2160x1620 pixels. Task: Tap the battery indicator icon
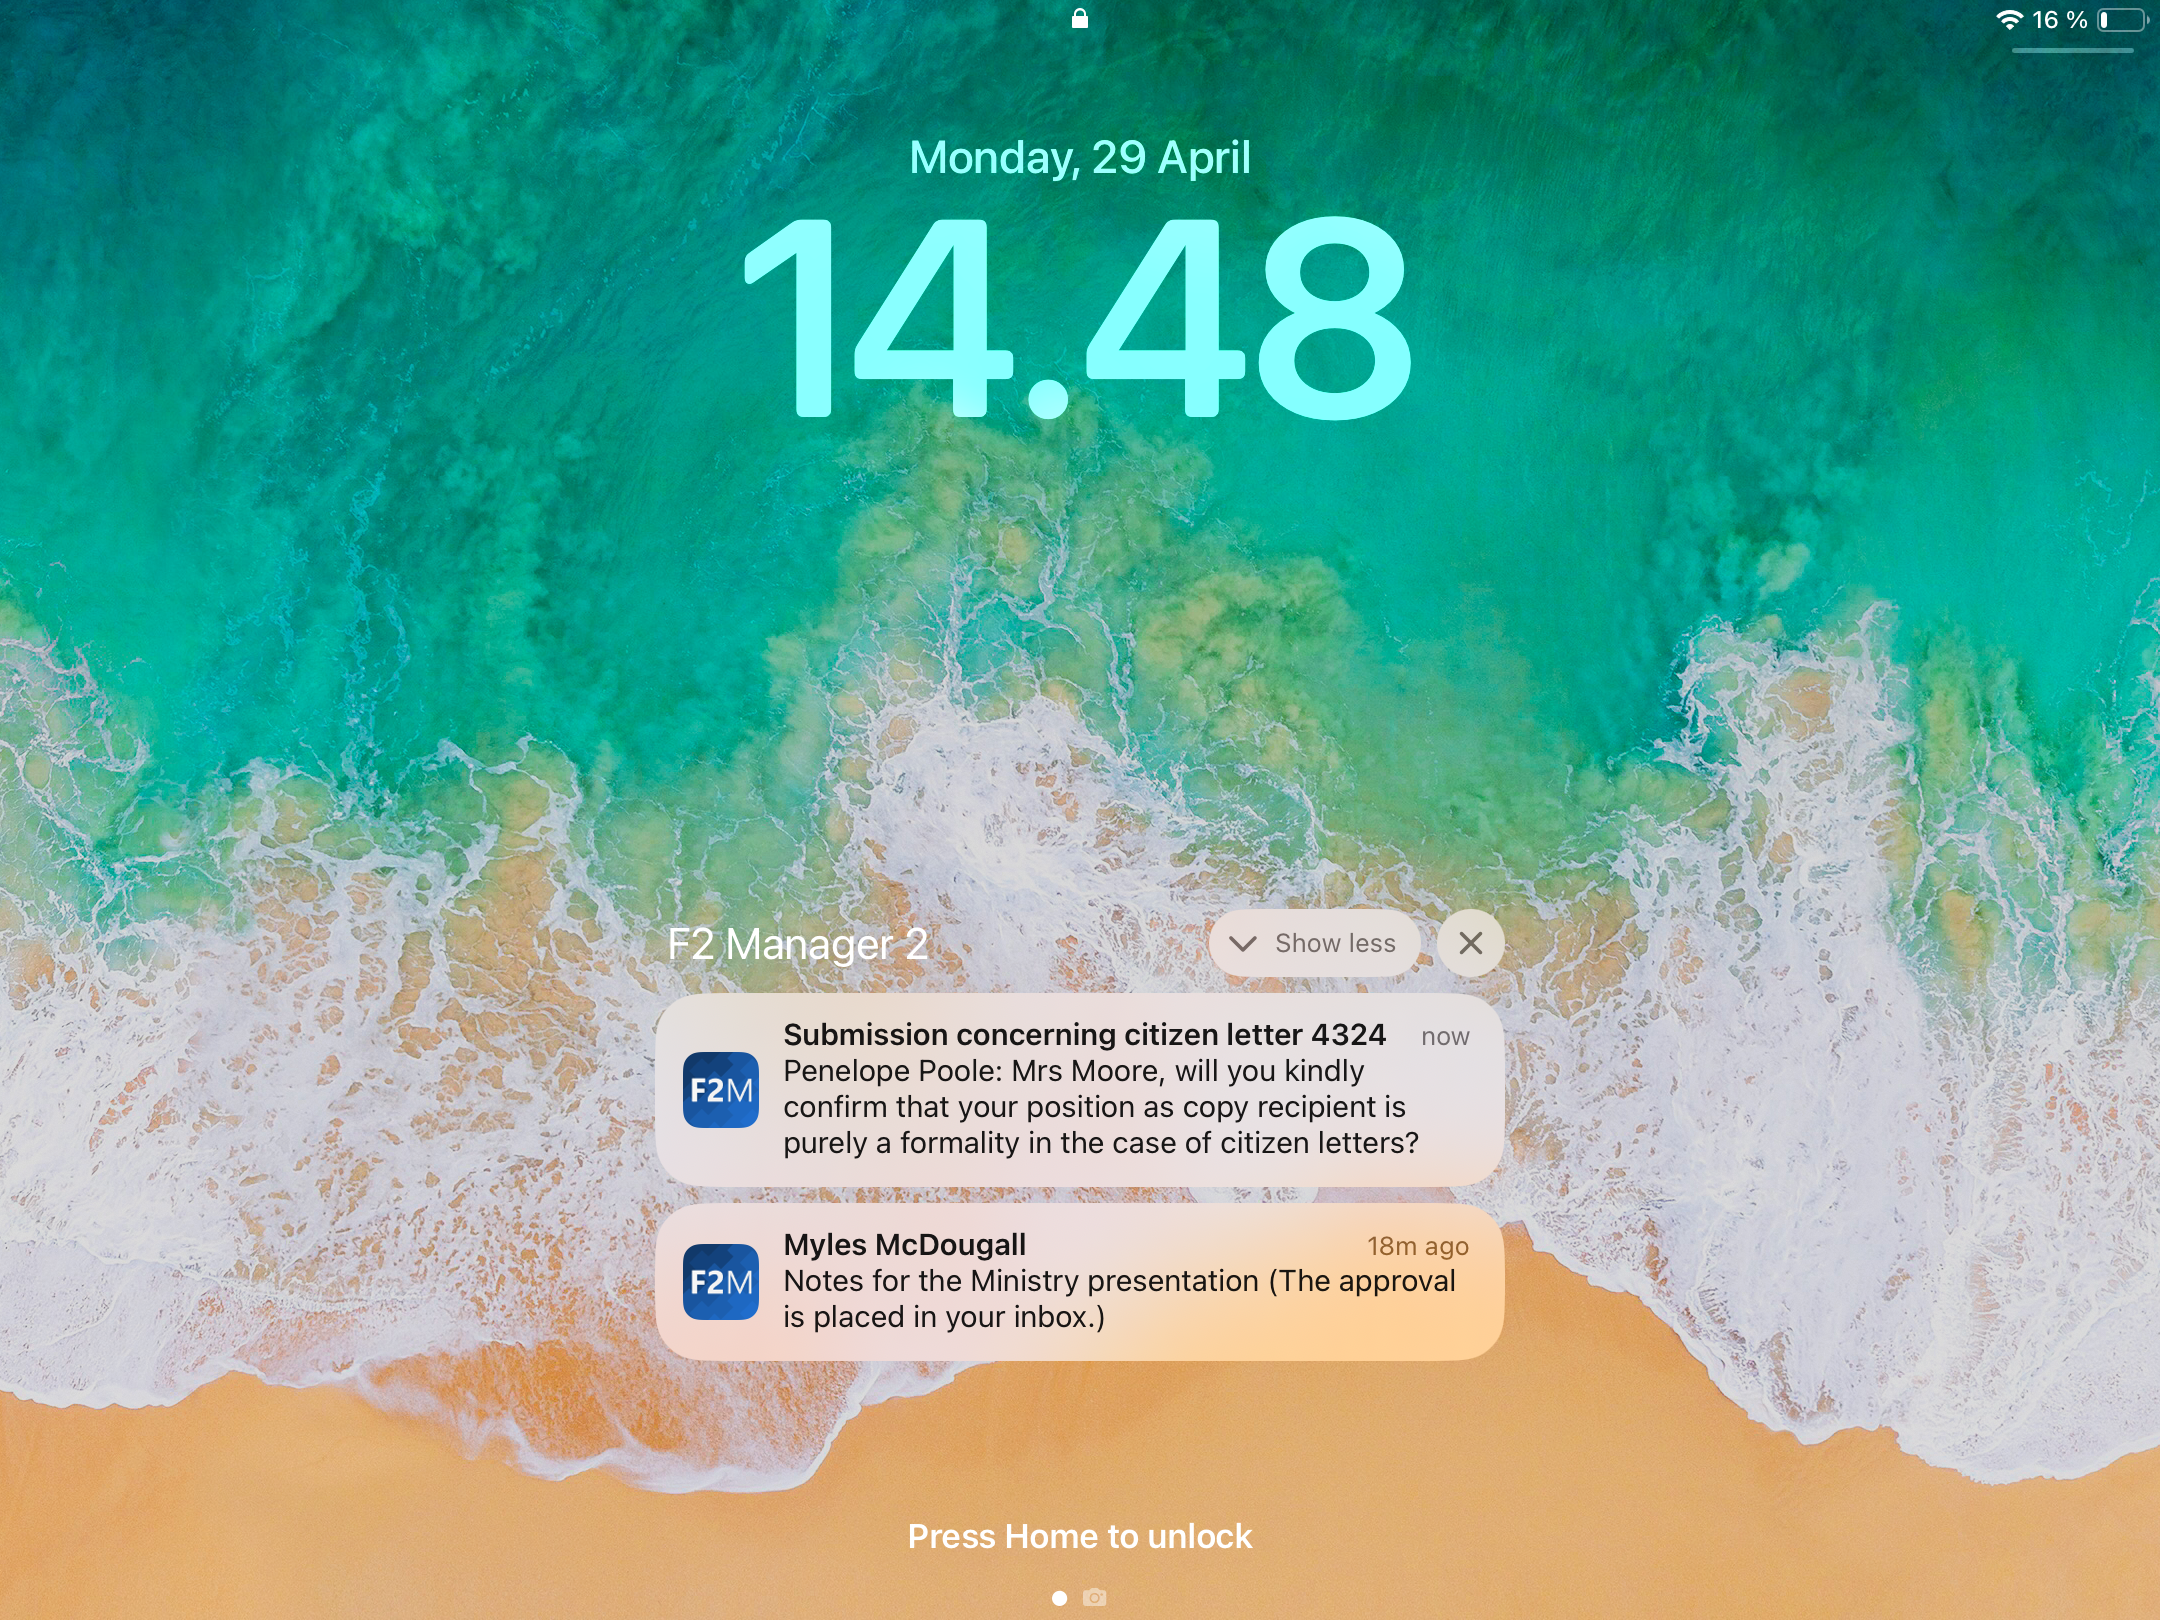2122,20
